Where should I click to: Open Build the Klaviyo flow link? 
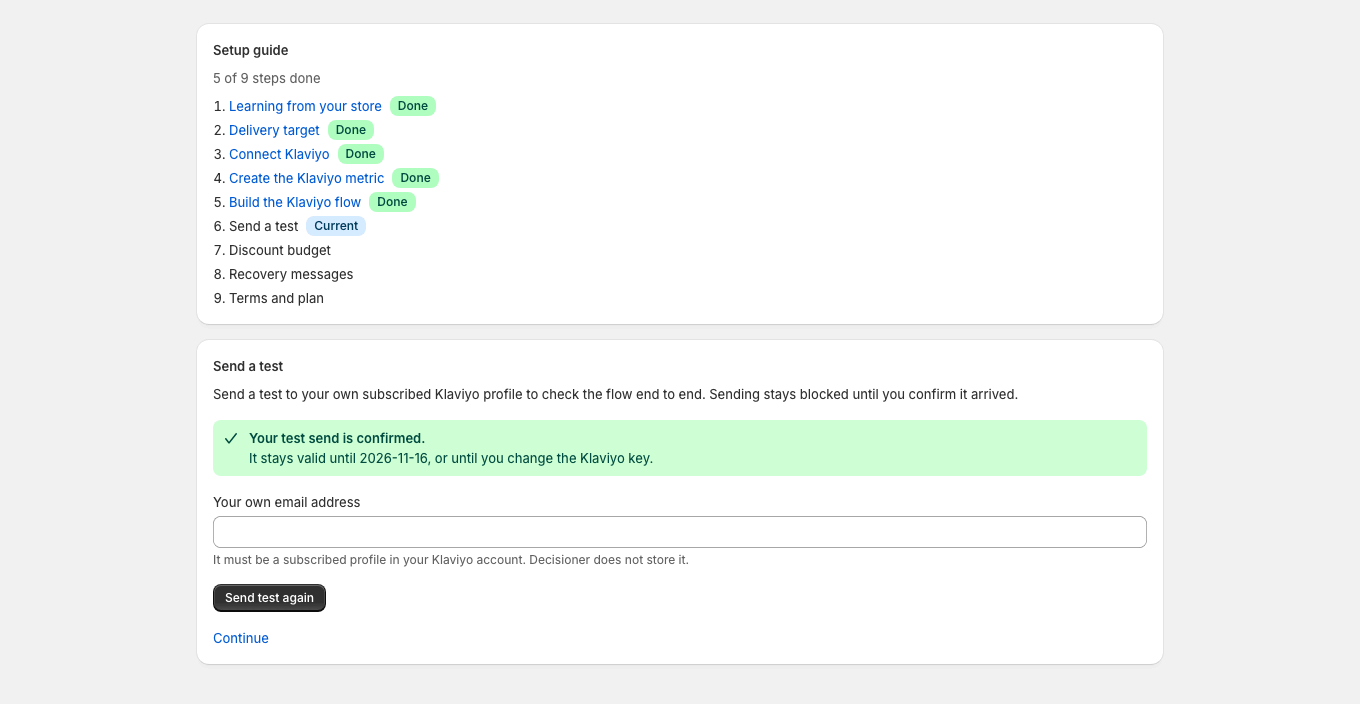(295, 202)
